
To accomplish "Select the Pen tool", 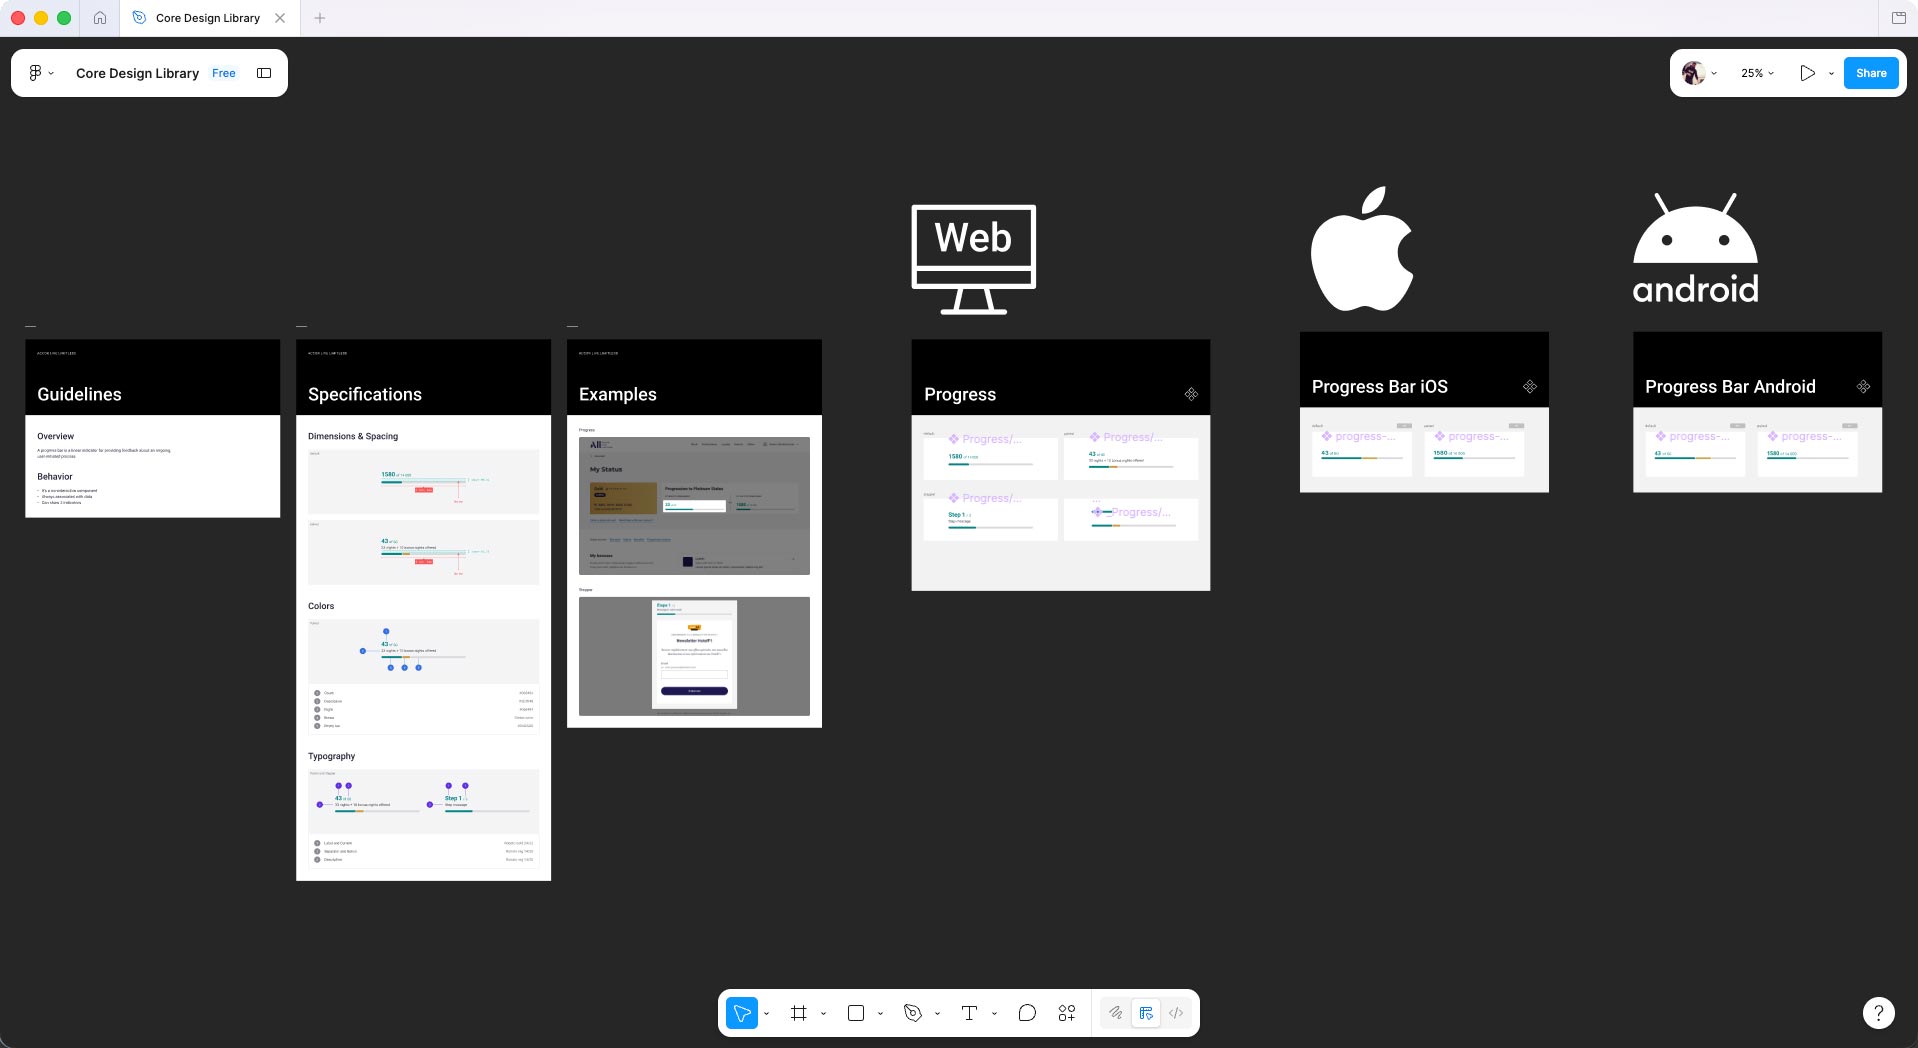I will [913, 1013].
